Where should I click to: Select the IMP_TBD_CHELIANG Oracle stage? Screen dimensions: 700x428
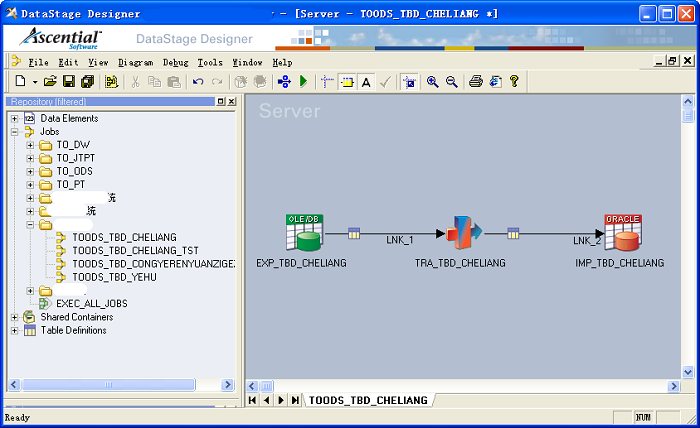[x=623, y=232]
